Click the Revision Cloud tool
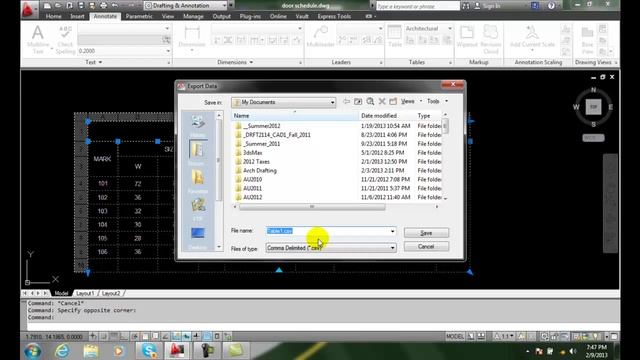The width and height of the screenshot is (640, 360). (491, 39)
